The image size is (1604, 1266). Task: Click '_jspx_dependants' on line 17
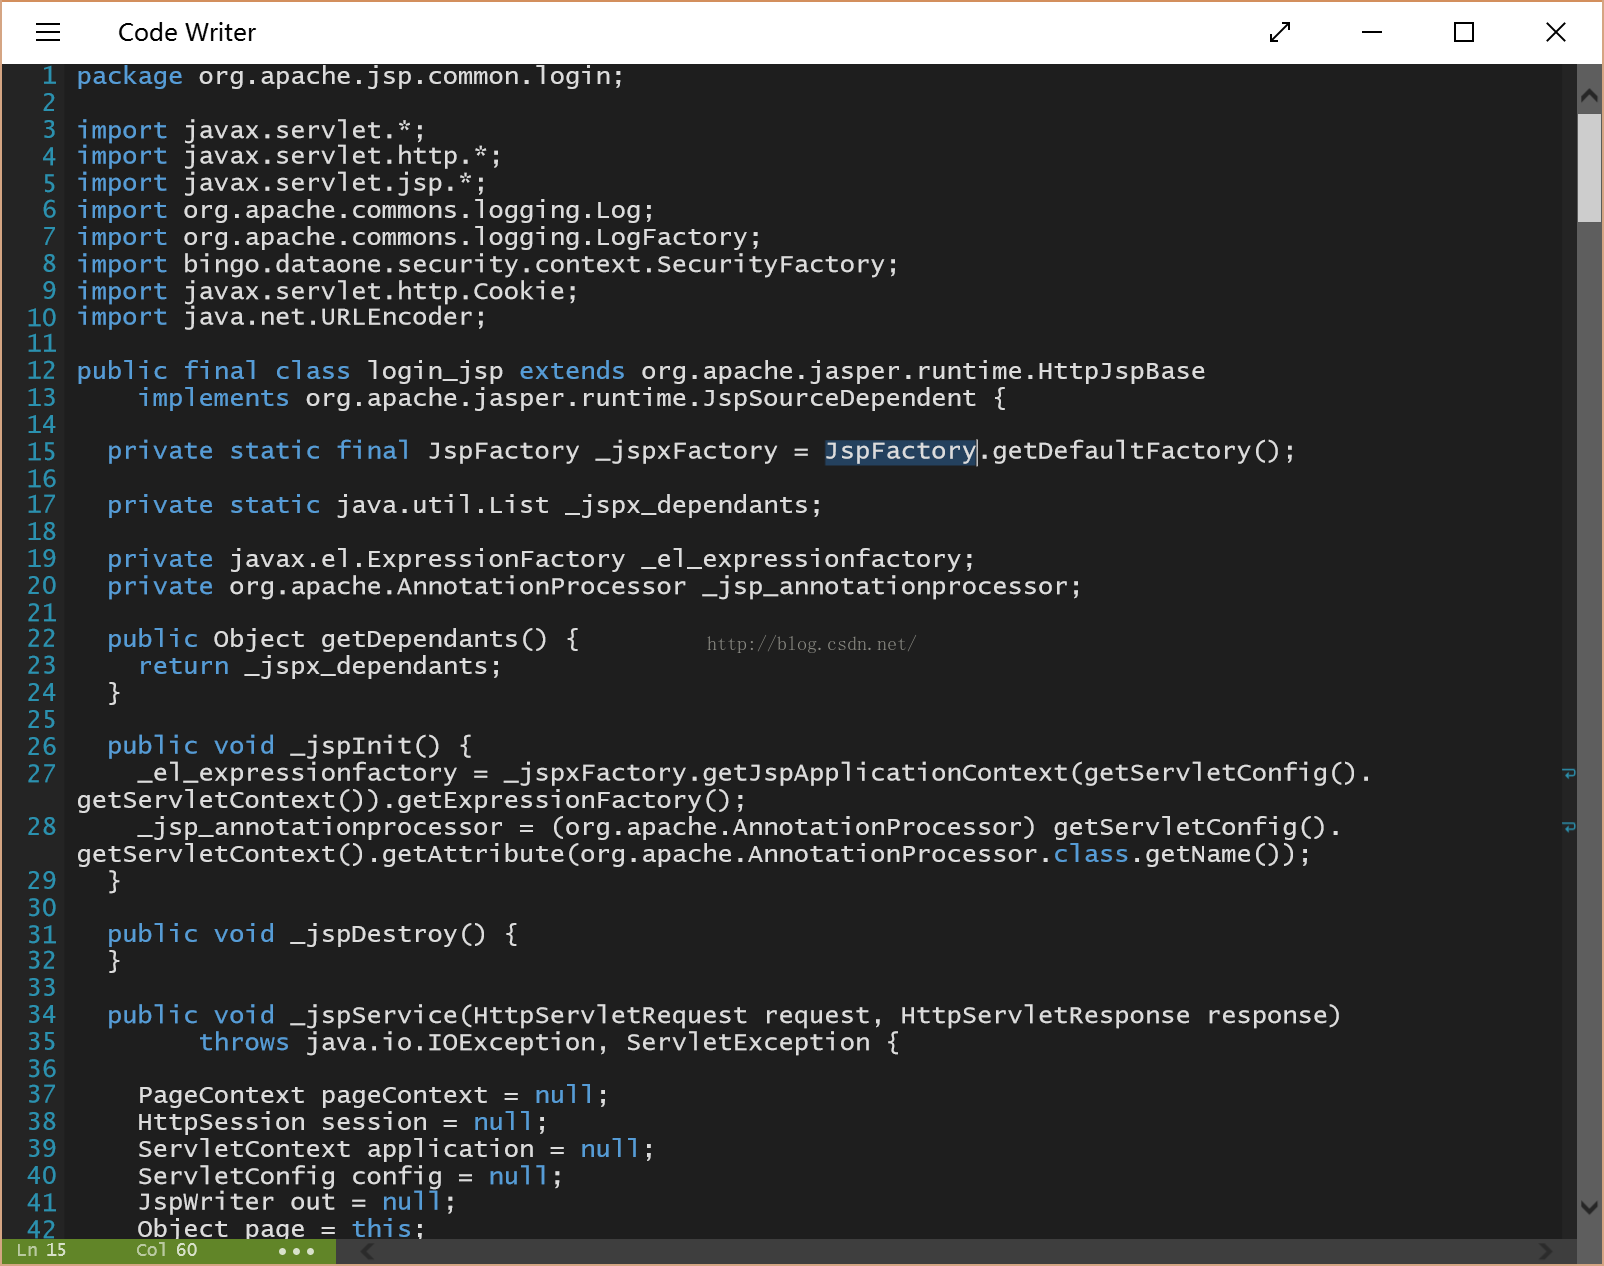pos(686,506)
